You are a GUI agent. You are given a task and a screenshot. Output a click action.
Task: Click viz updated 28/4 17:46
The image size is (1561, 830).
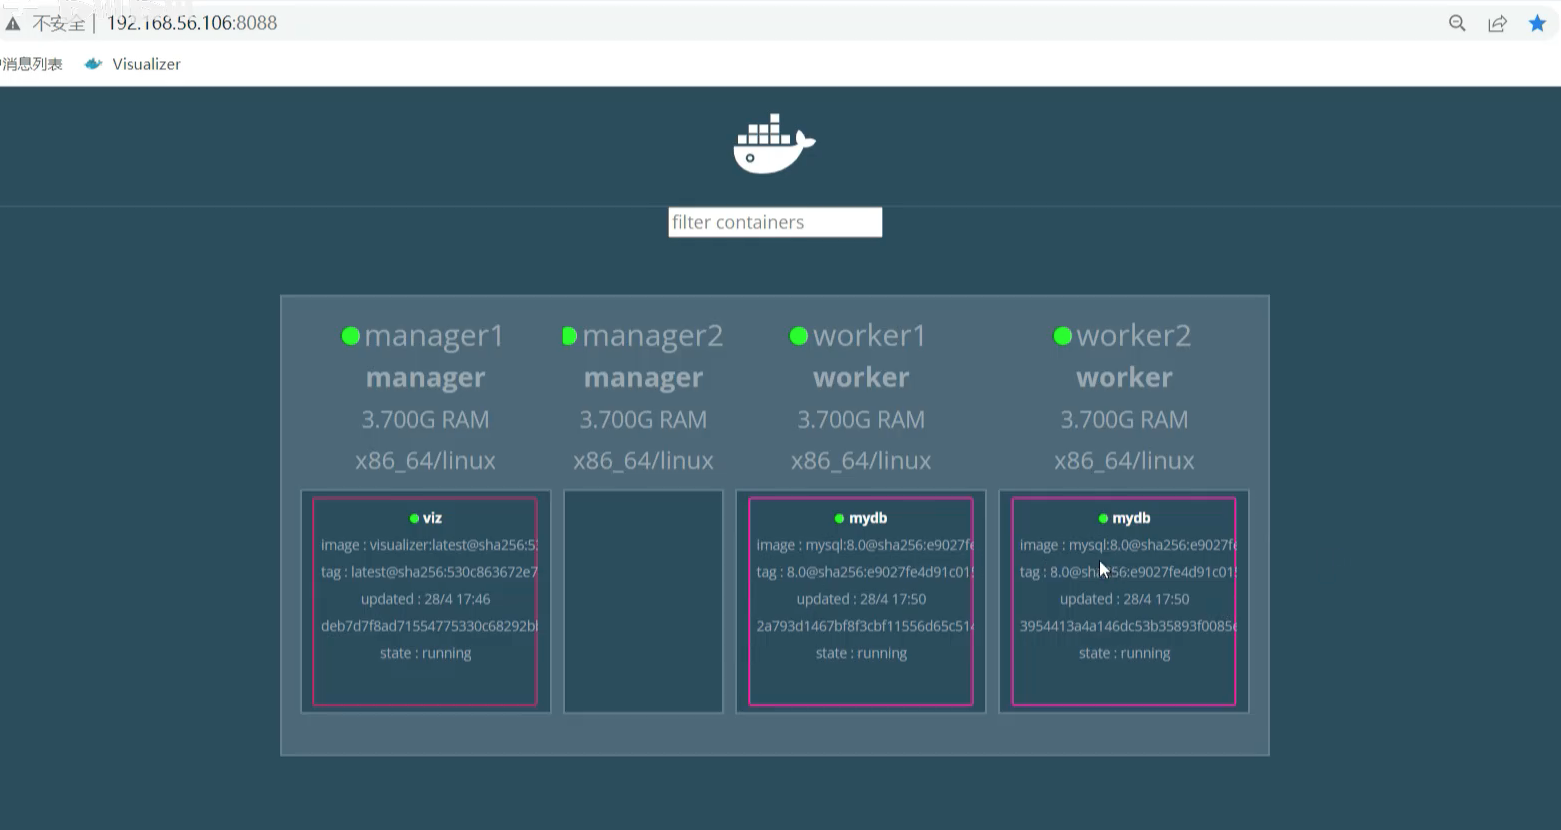(x=425, y=599)
